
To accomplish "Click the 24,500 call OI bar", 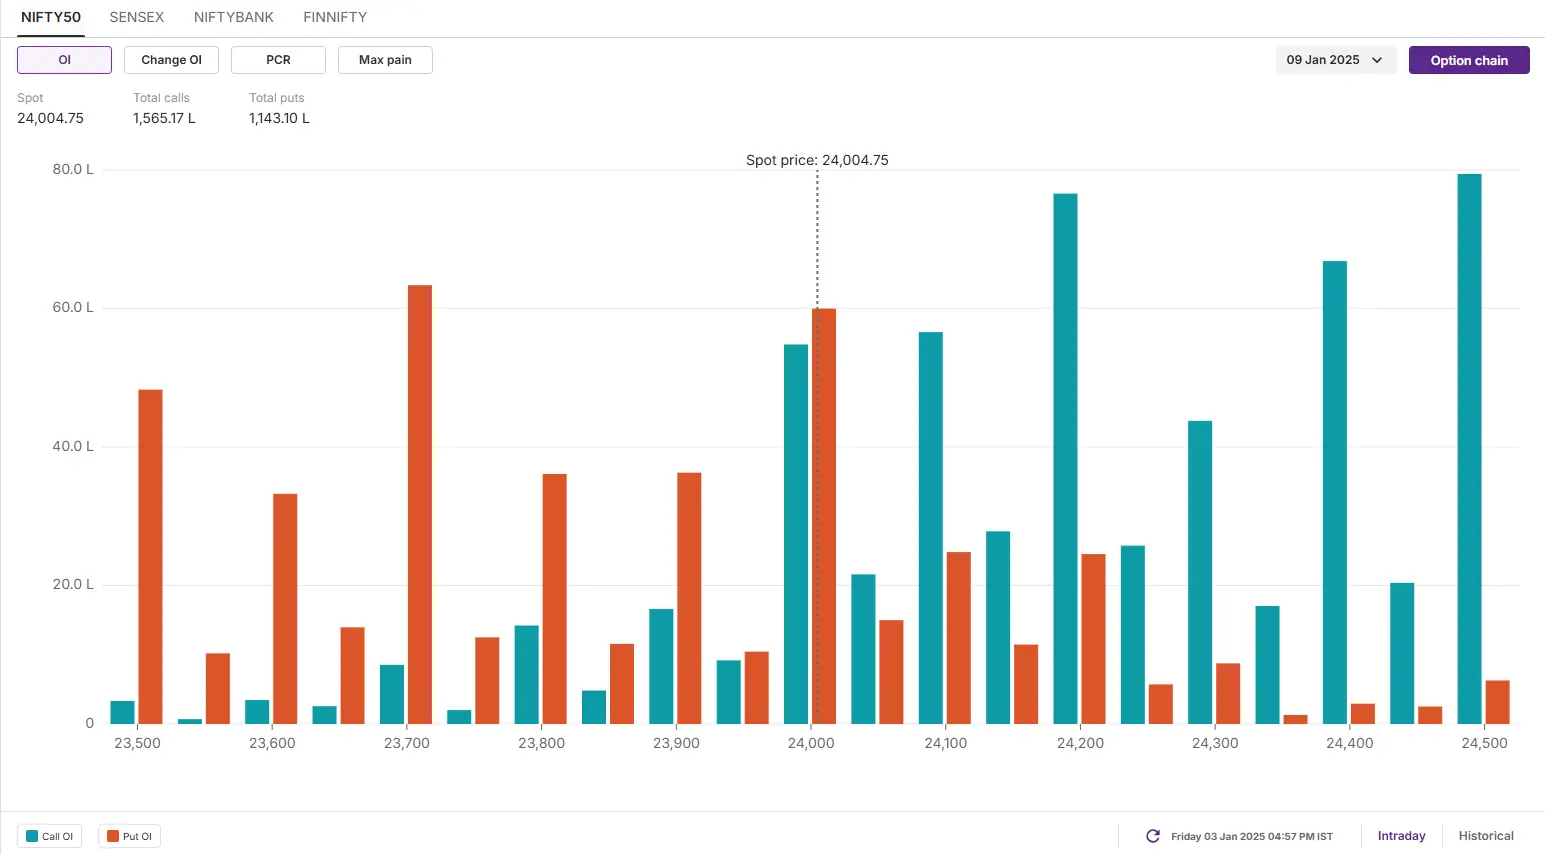I will (x=1469, y=449).
